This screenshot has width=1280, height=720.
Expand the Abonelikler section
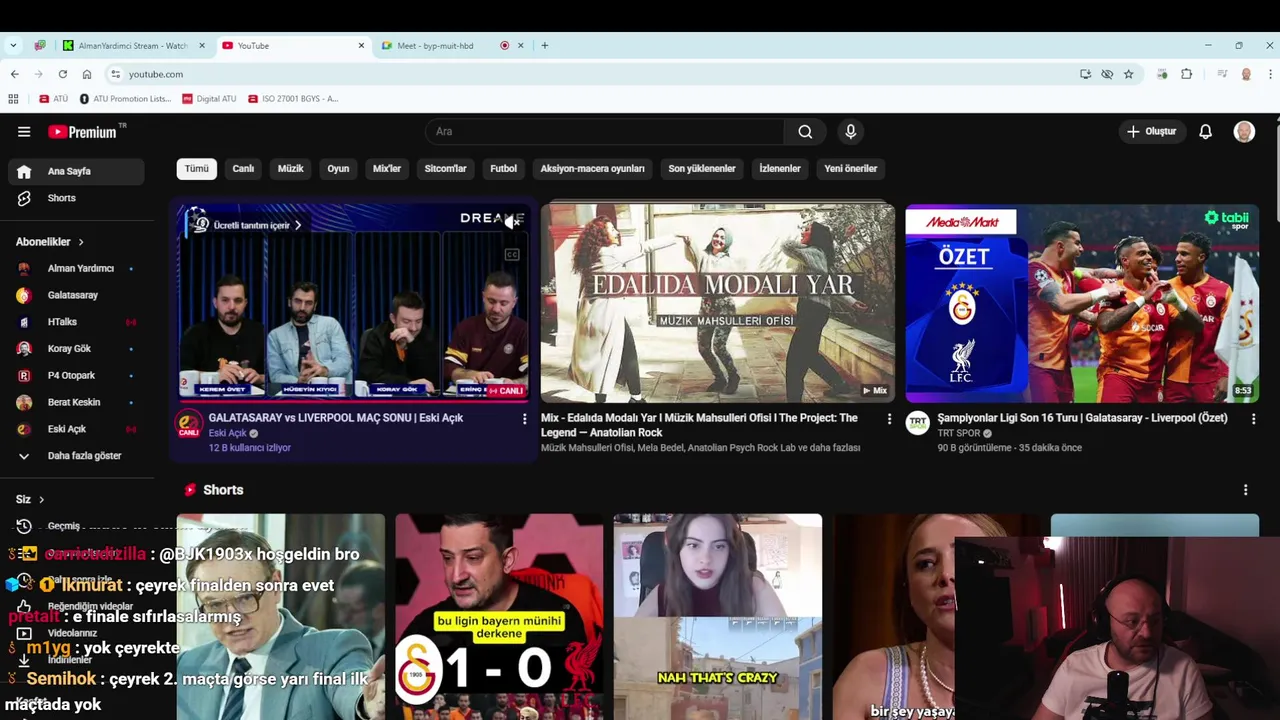[50, 242]
